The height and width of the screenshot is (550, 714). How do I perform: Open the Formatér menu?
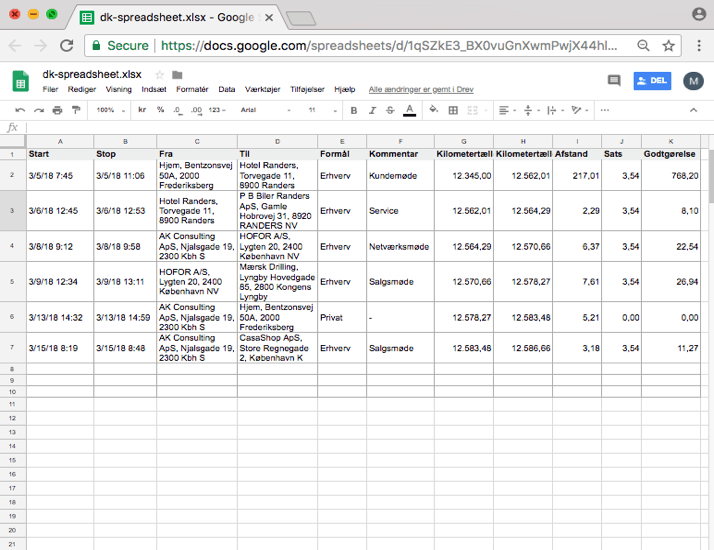coord(192,89)
